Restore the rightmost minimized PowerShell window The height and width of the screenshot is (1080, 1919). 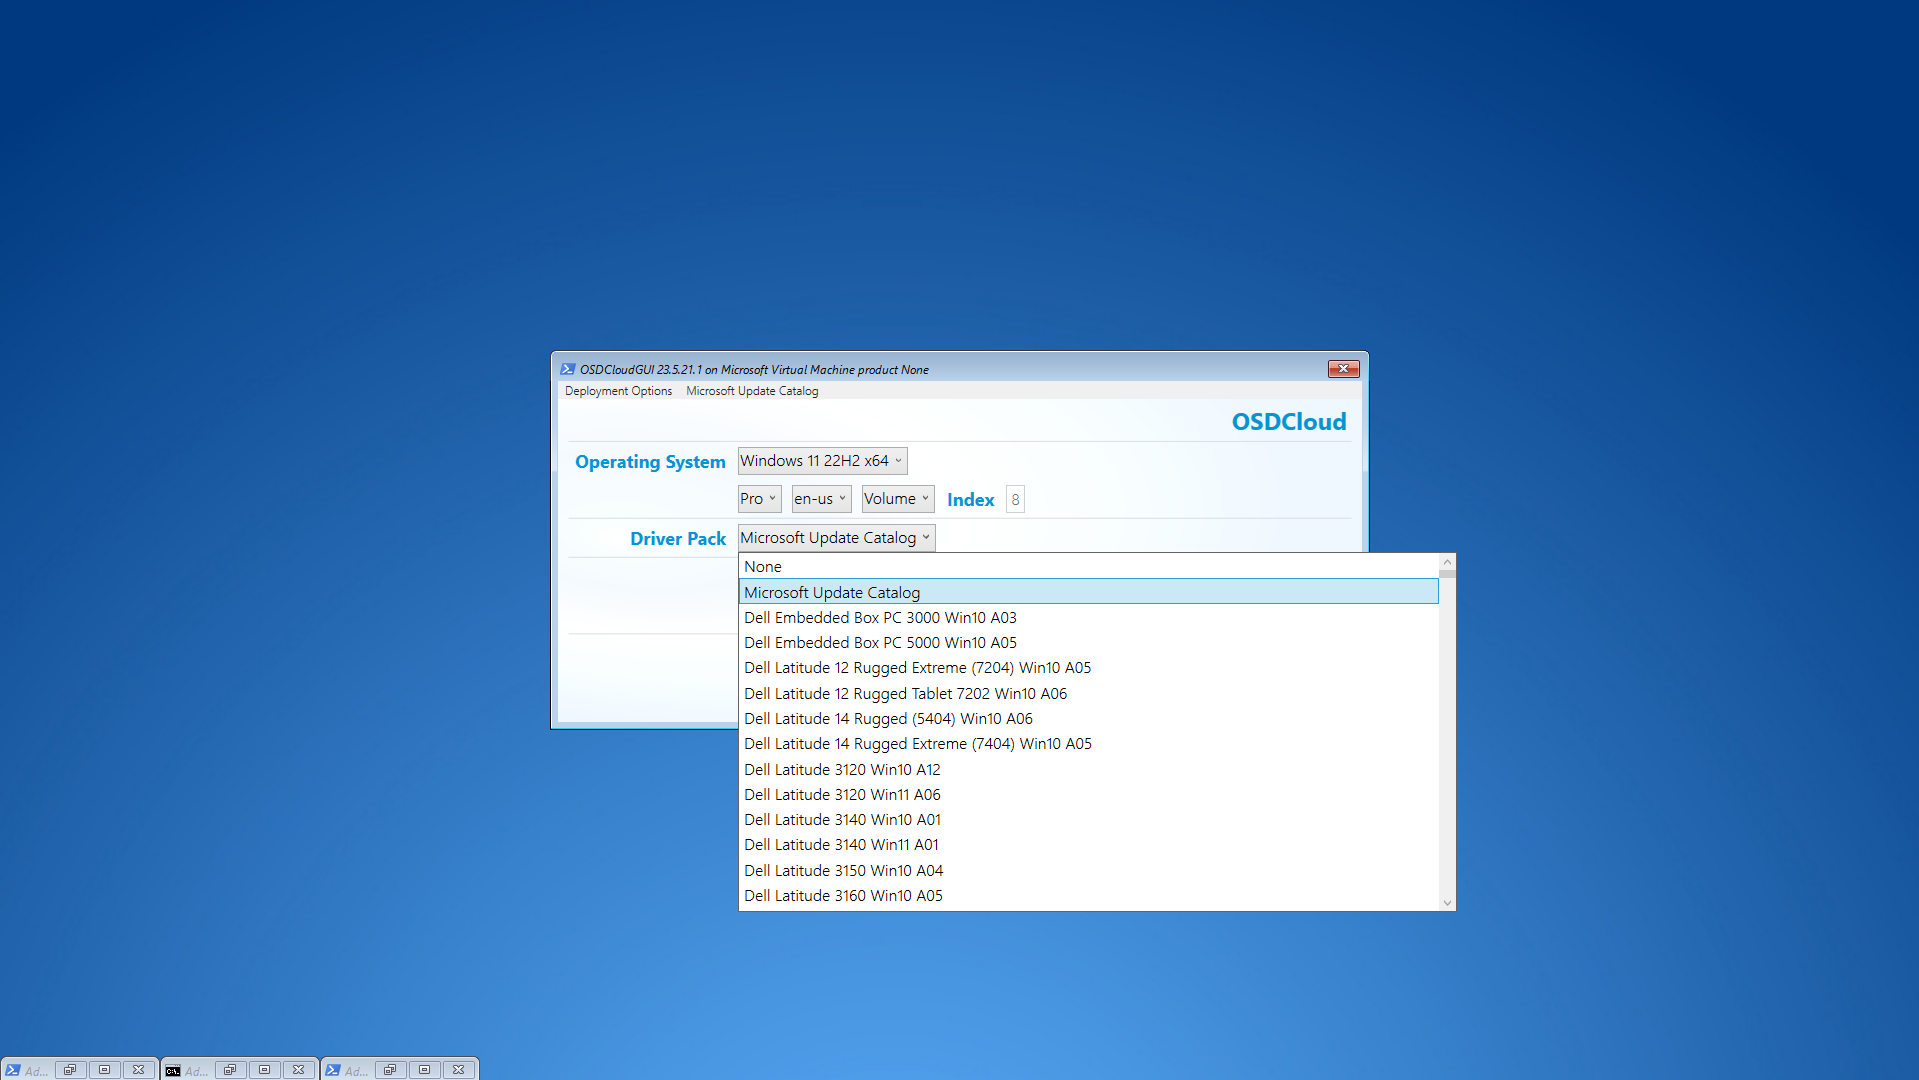coord(390,1069)
